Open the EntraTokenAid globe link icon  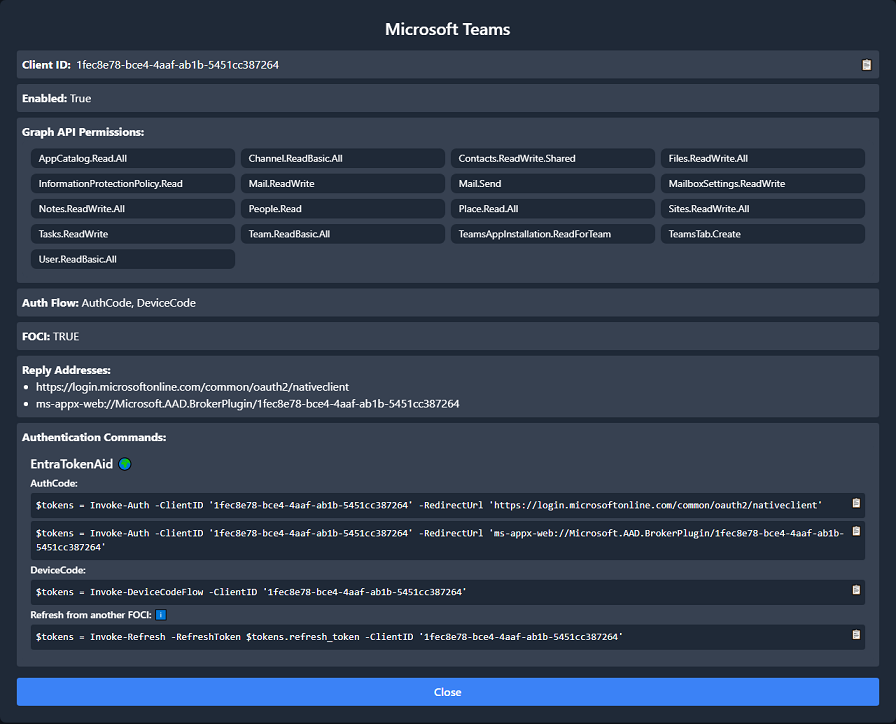coord(125,464)
